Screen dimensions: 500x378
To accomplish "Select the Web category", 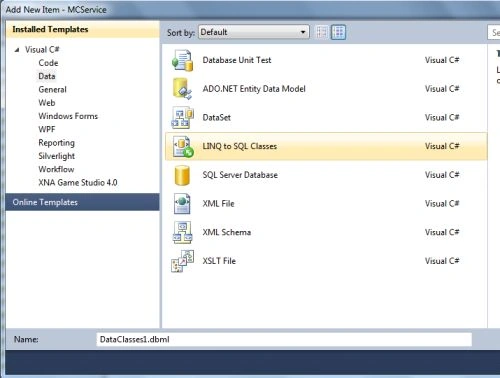I will [47, 103].
